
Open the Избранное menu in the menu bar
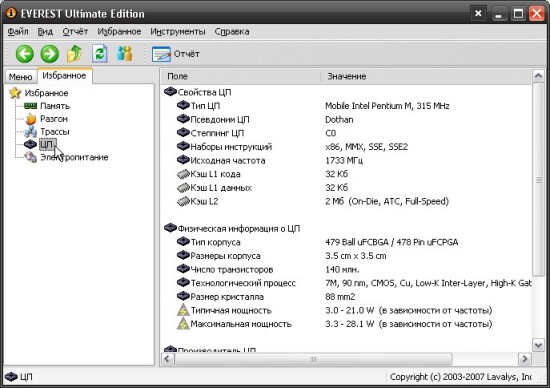119,32
